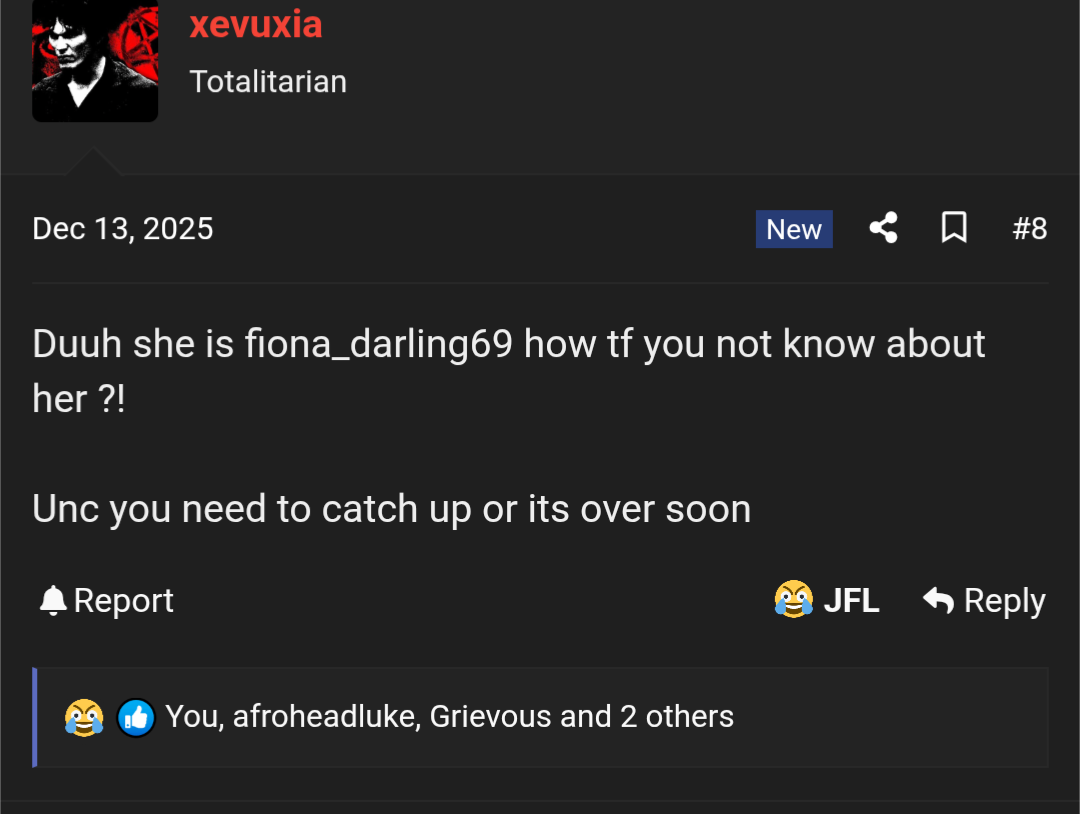Screen dimensions: 1080x814
Task: Click the blue New badge
Action: 794,229
